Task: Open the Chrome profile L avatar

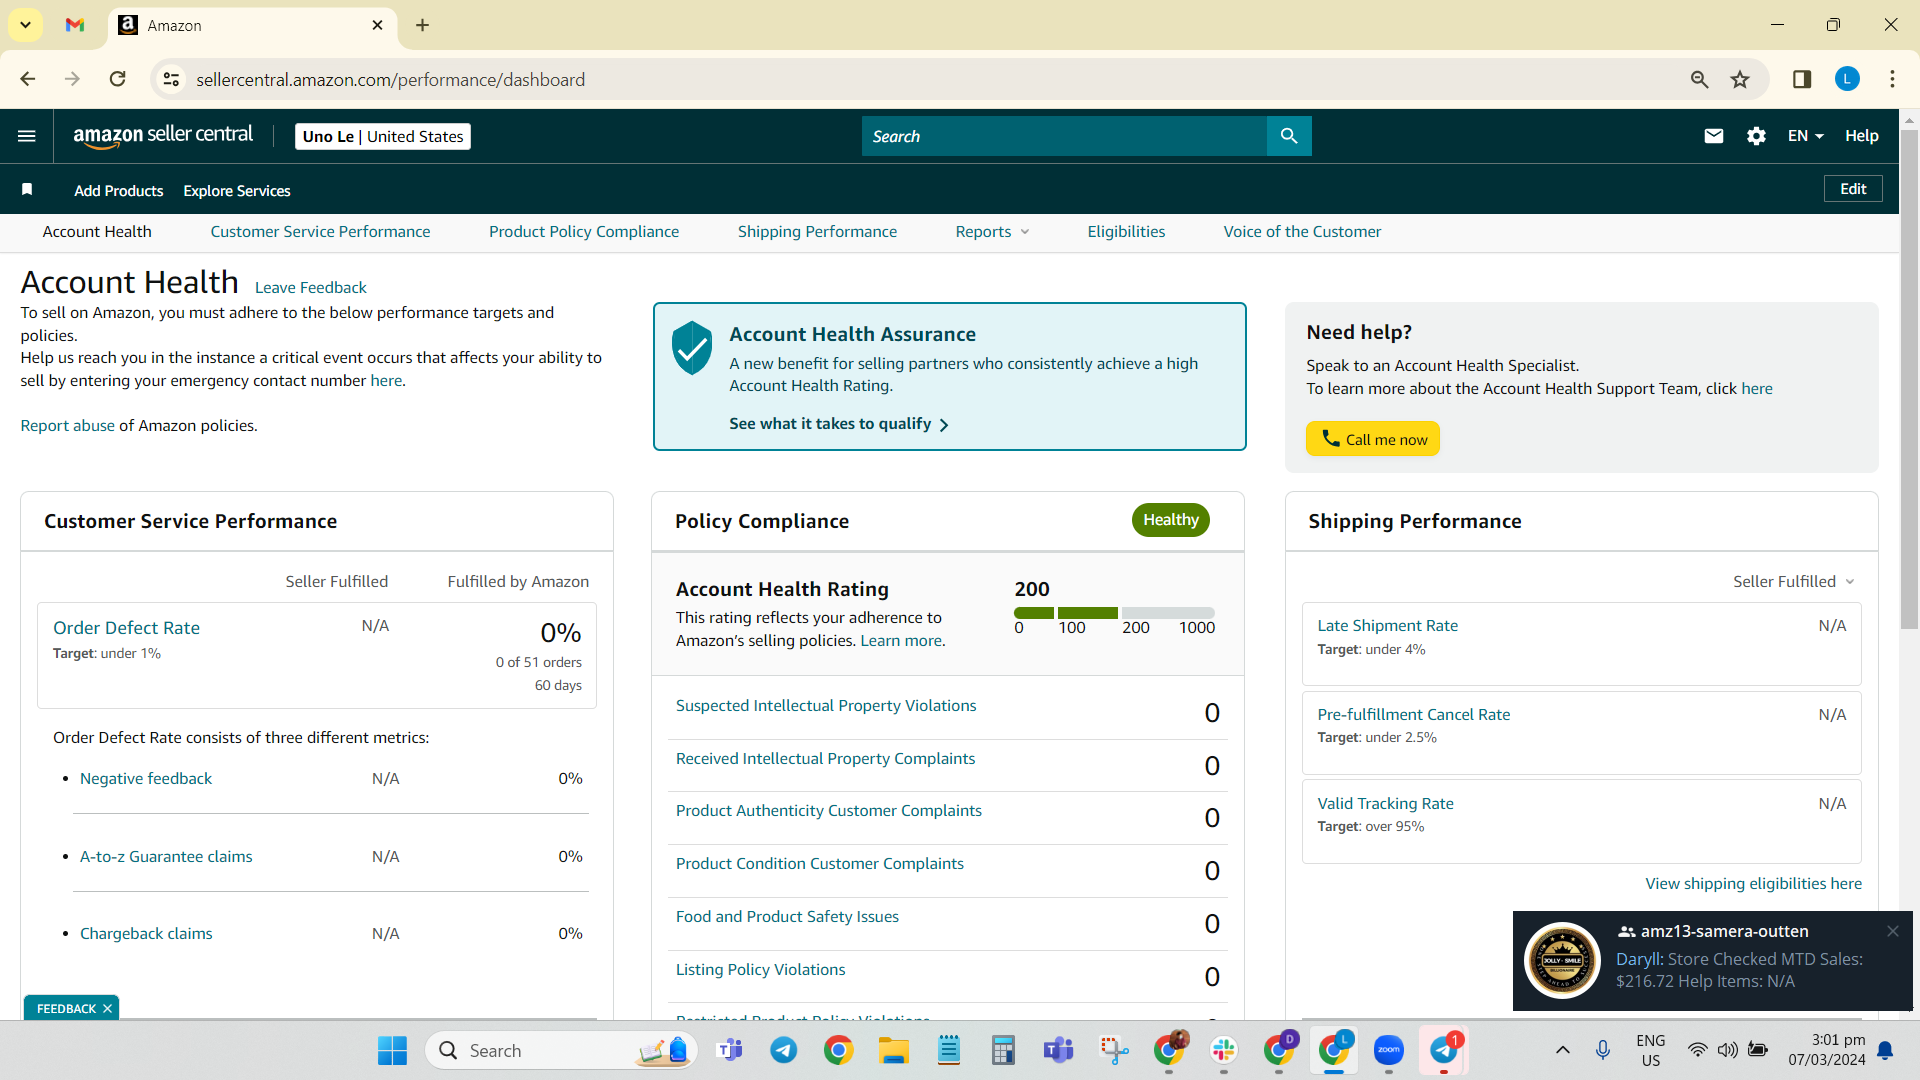Action: point(1847,79)
